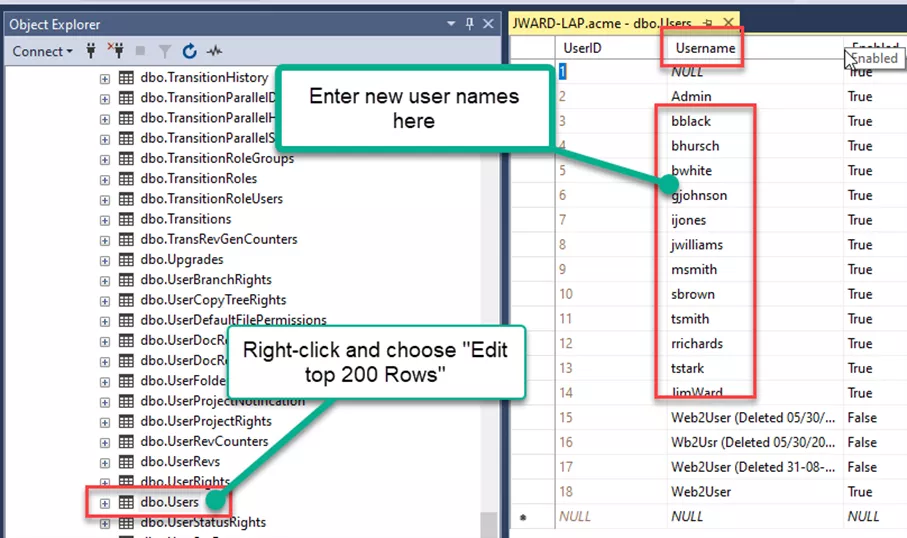The image size is (907, 538).
Task: Refresh the Object Explorer tree
Action: 190,51
